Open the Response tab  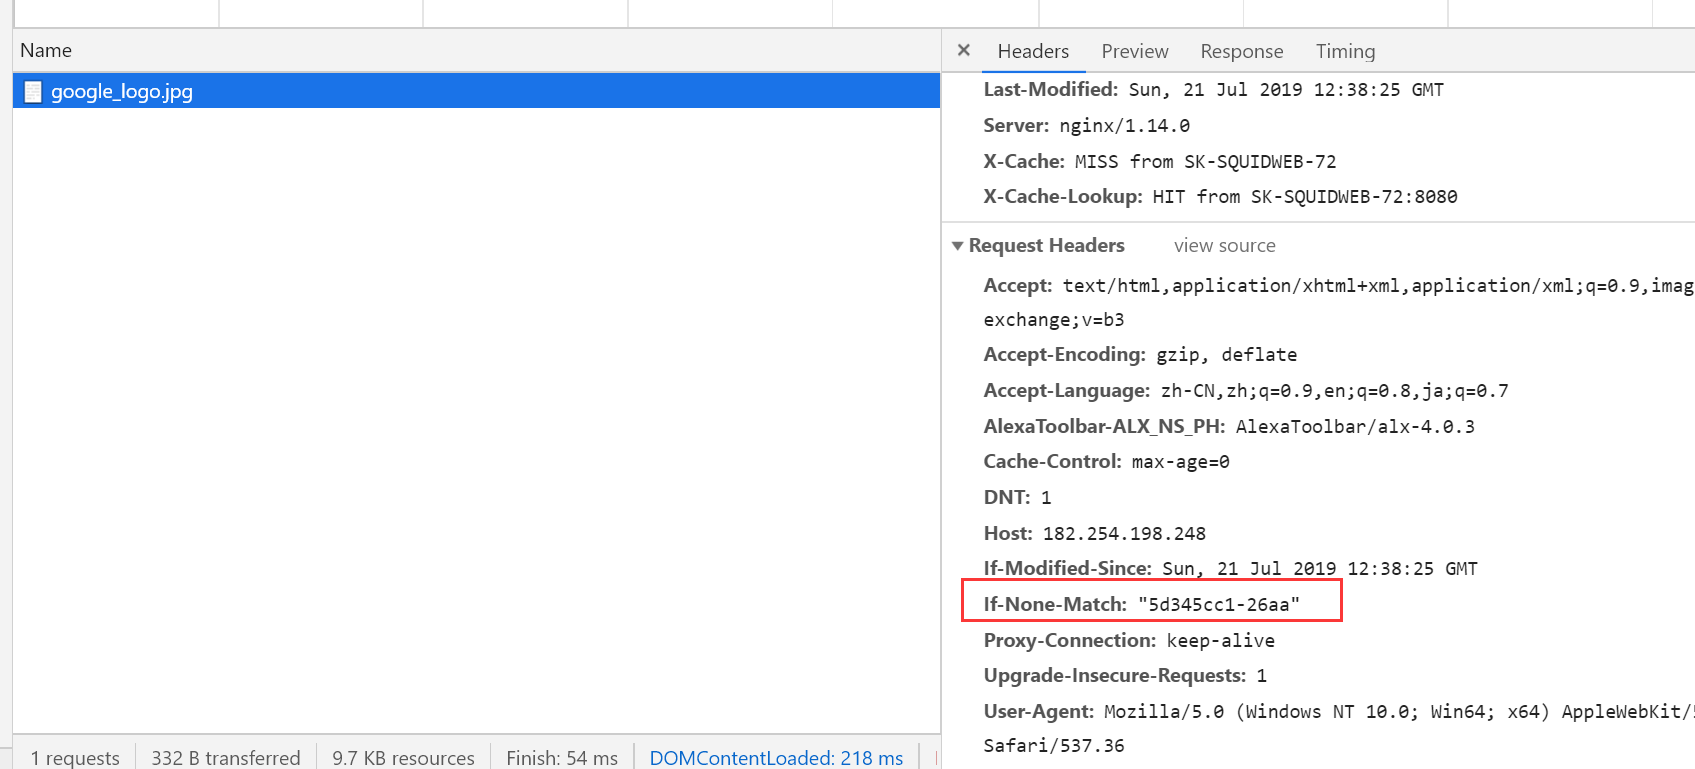click(x=1241, y=51)
